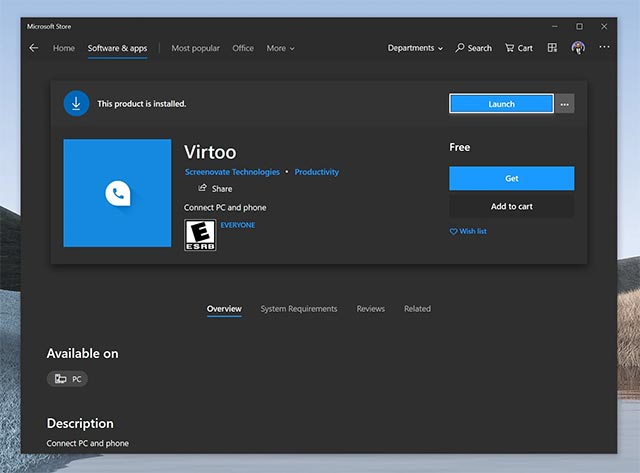640x473 pixels.
Task: Go back with the back arrow
Action: (x=34, y=48)
